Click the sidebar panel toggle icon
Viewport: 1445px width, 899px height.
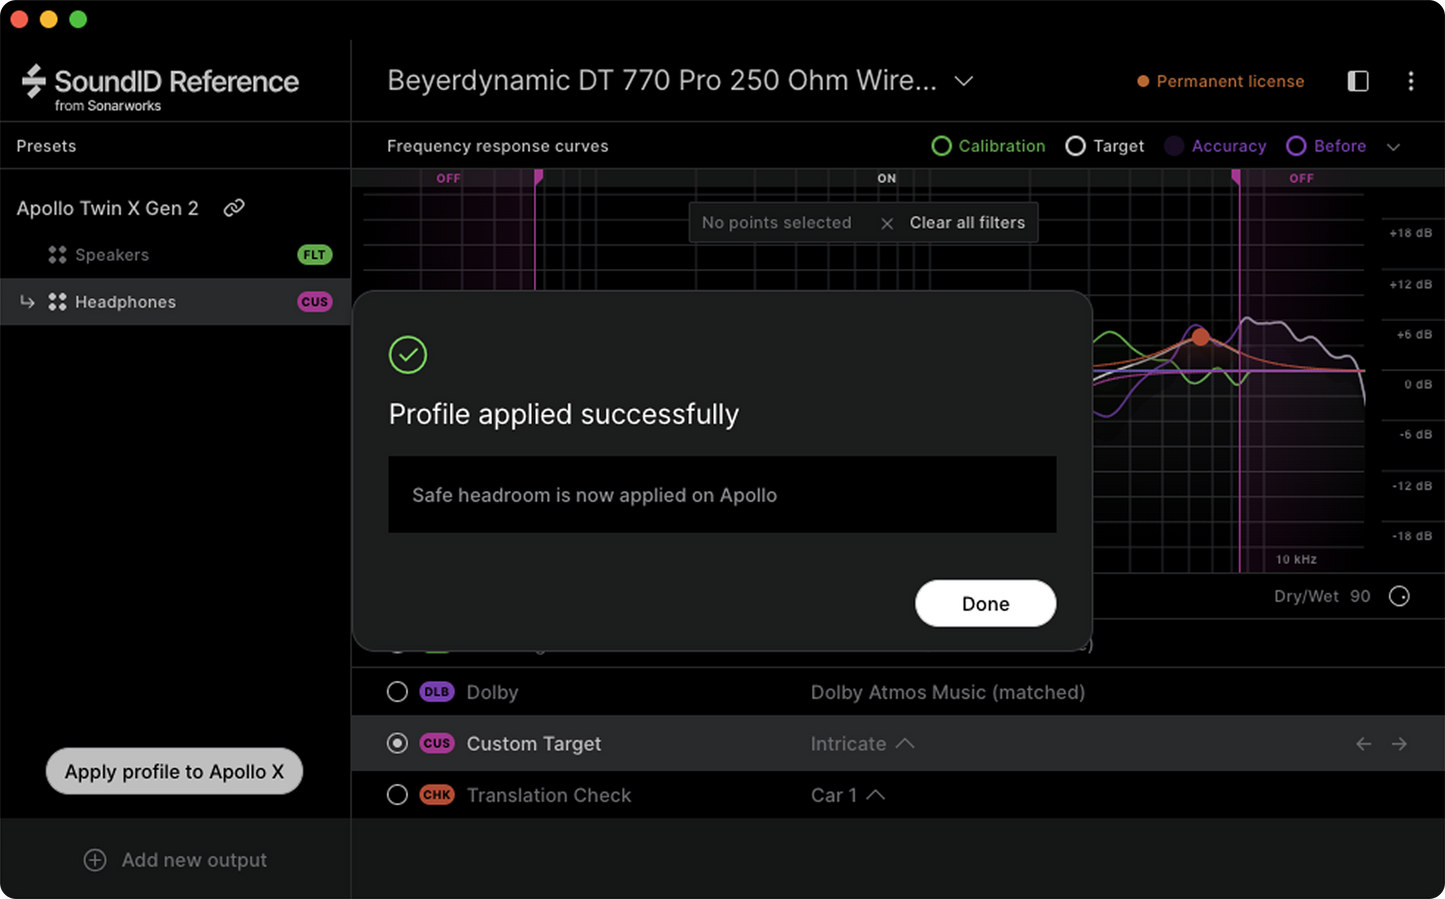[x=1358, y=81]
